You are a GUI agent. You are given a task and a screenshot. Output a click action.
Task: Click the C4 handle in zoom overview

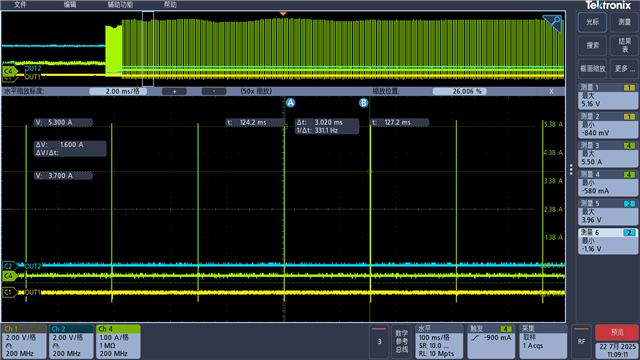point(9,71)
